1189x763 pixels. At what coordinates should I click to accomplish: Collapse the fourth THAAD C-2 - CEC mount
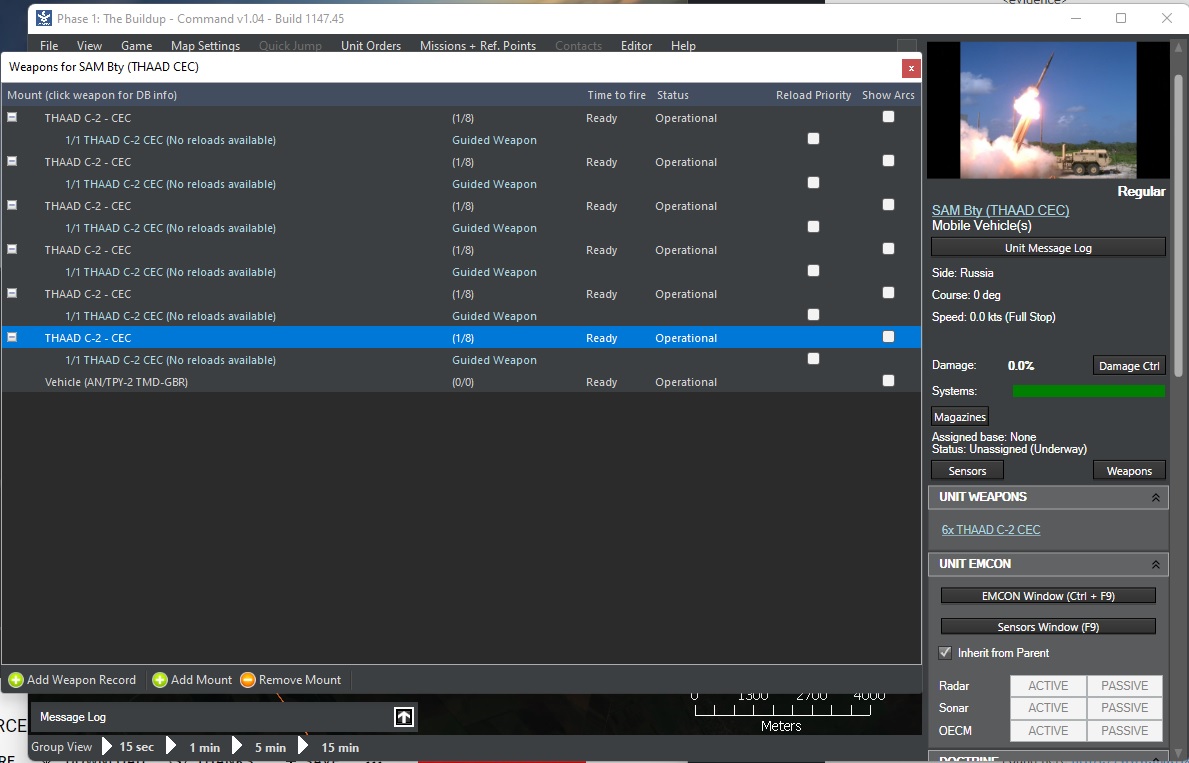coord(12,250)
